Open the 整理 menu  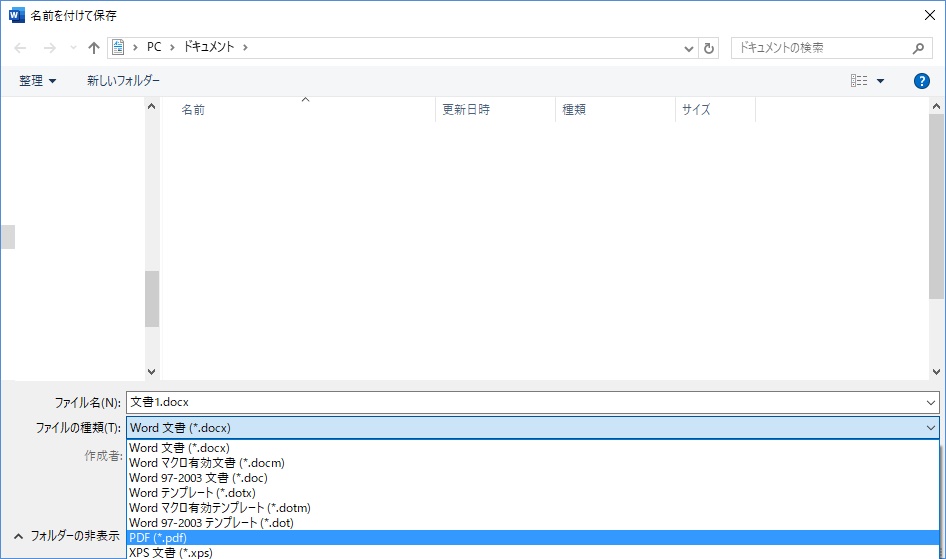pyautogui.click(x=37, y=81)
